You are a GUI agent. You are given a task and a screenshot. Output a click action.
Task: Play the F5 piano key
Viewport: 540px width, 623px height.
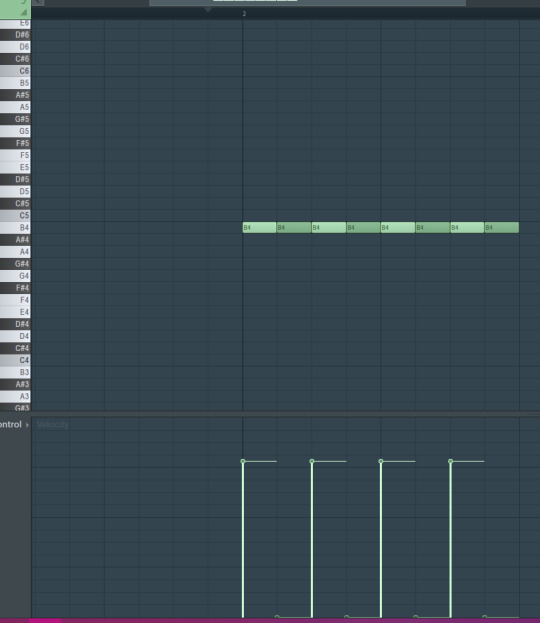15,155
